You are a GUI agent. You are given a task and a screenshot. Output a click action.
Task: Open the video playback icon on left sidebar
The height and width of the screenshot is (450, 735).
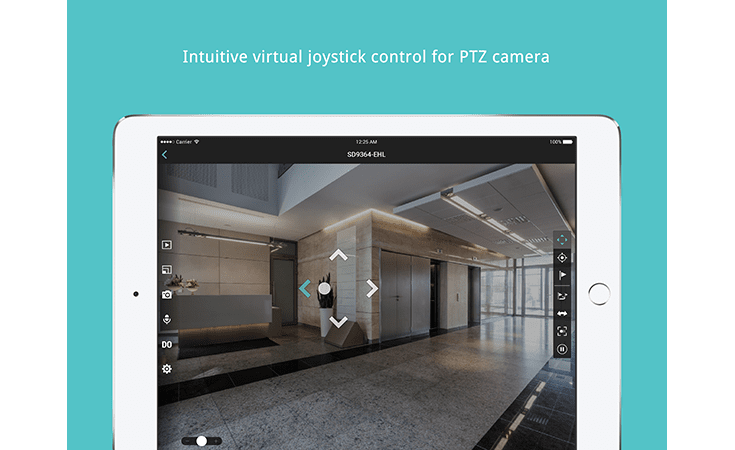167,244
